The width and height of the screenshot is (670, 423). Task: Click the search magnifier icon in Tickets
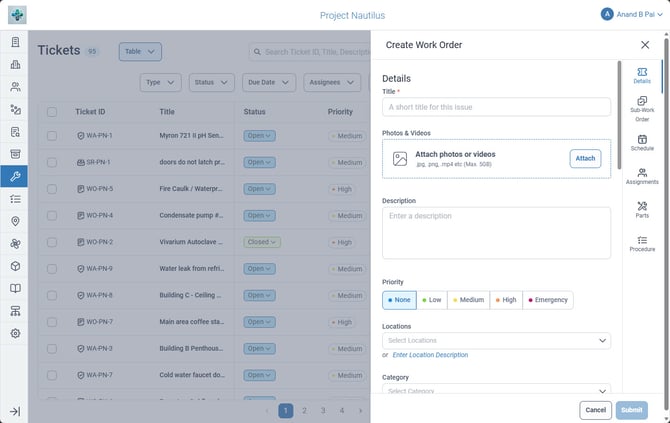[x=257, y=52]
